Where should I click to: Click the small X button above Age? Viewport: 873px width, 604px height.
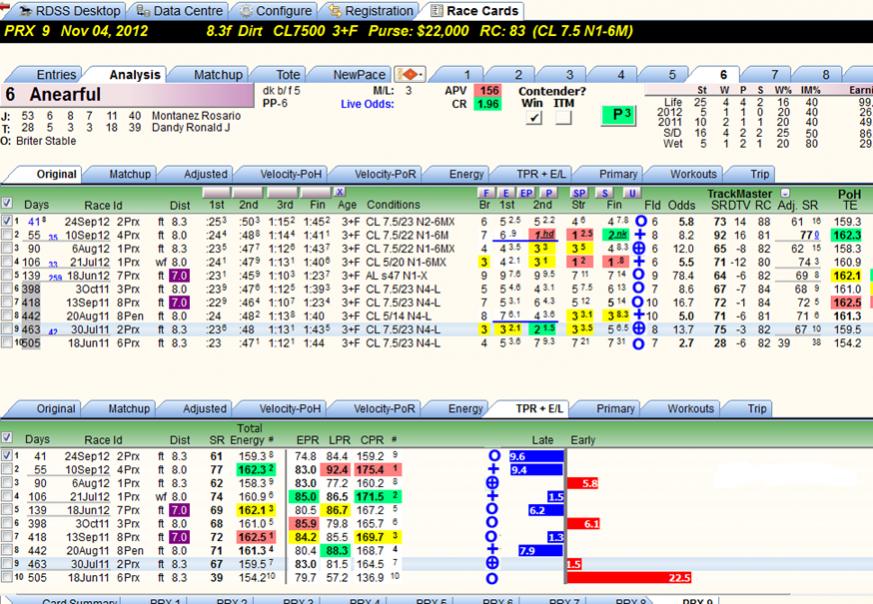coord(340,192)
